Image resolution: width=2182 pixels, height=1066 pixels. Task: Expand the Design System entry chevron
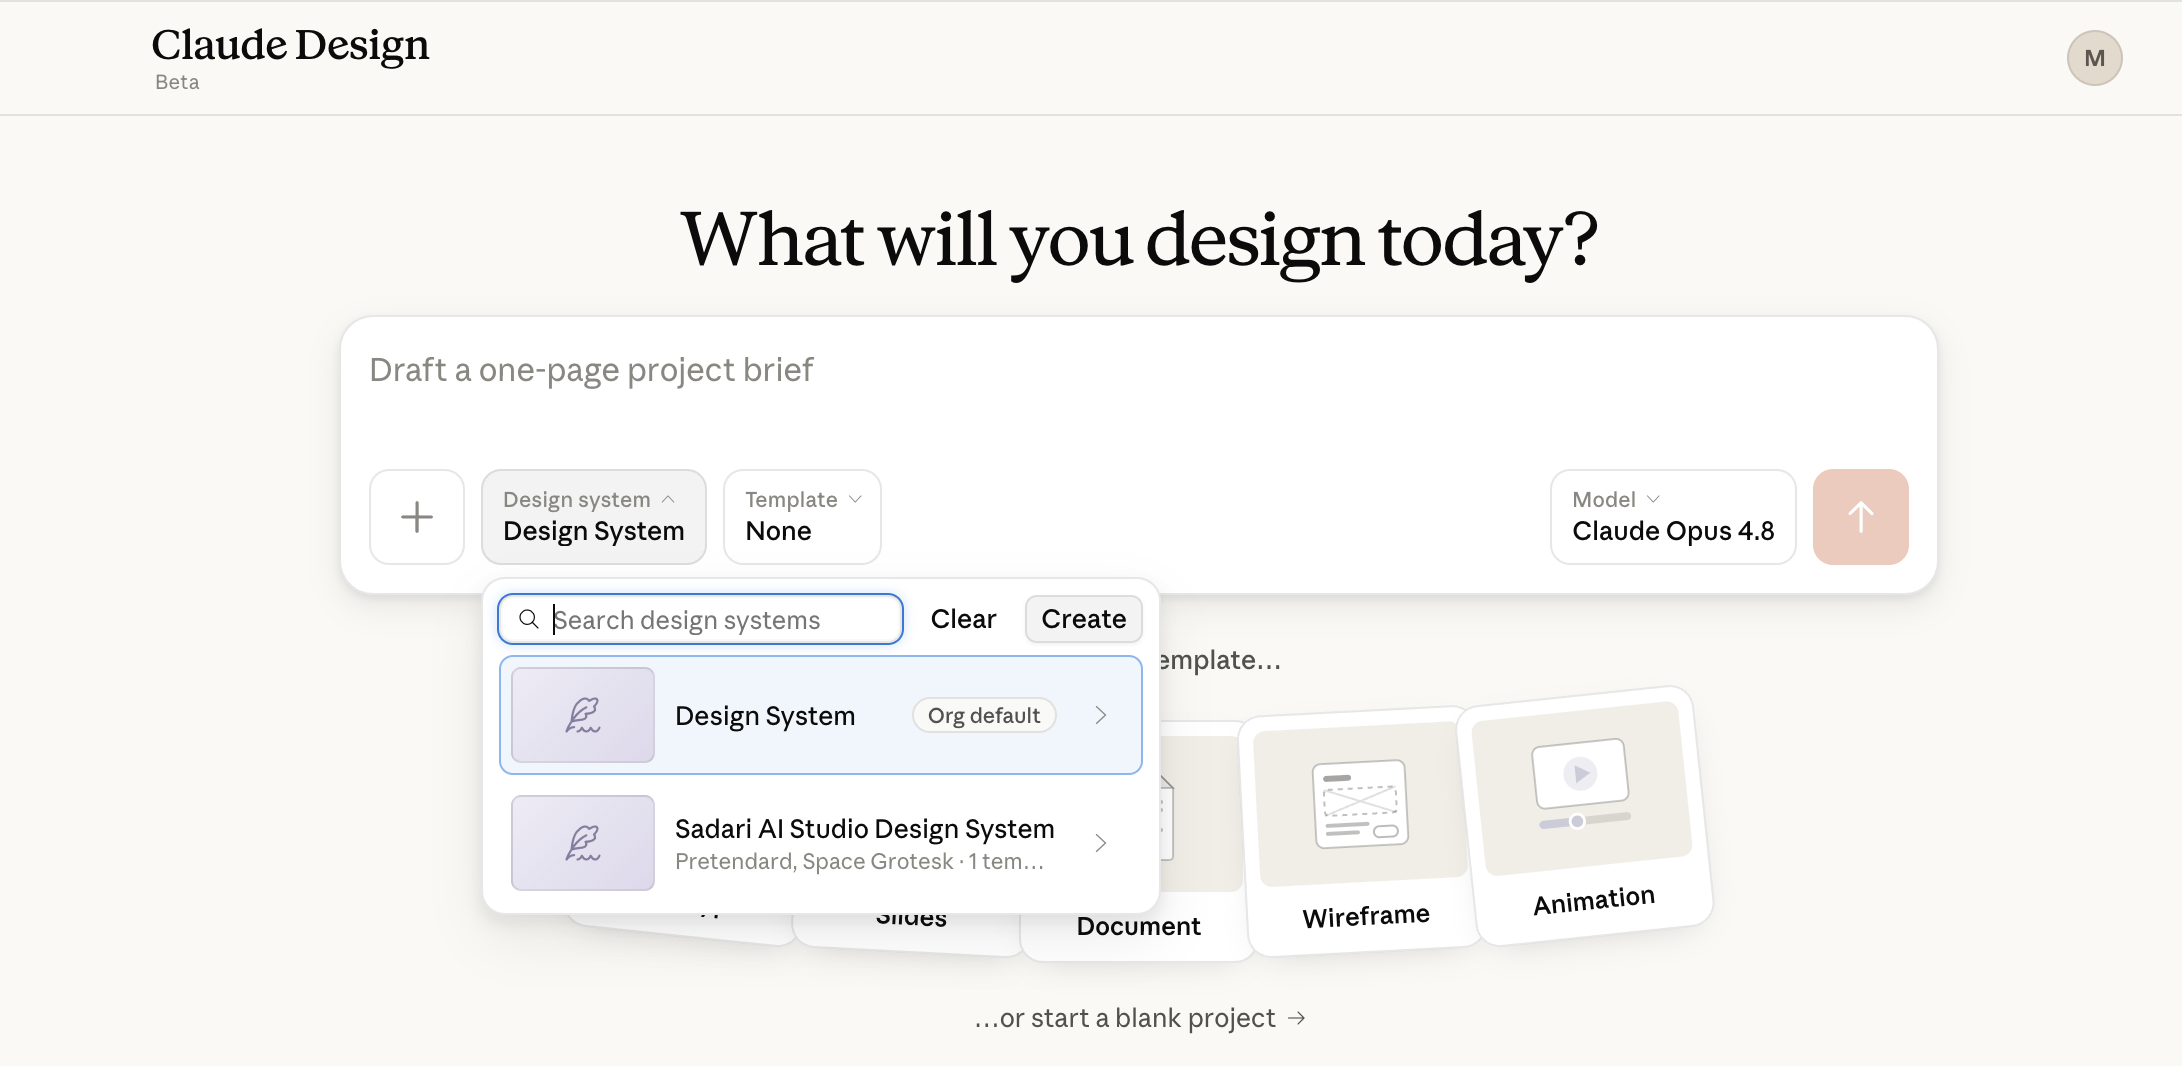click(x=1101, y=715)
